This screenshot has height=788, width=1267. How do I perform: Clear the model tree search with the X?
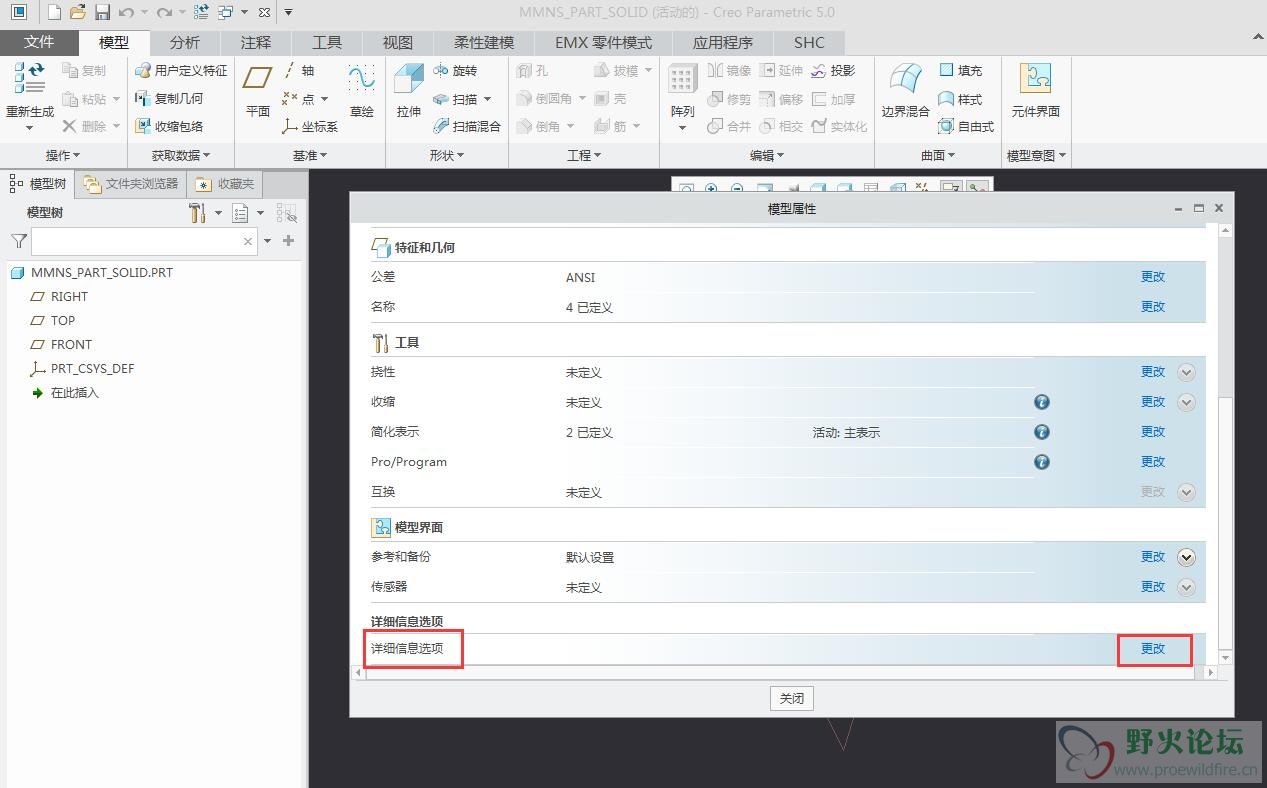pos(248,241)
